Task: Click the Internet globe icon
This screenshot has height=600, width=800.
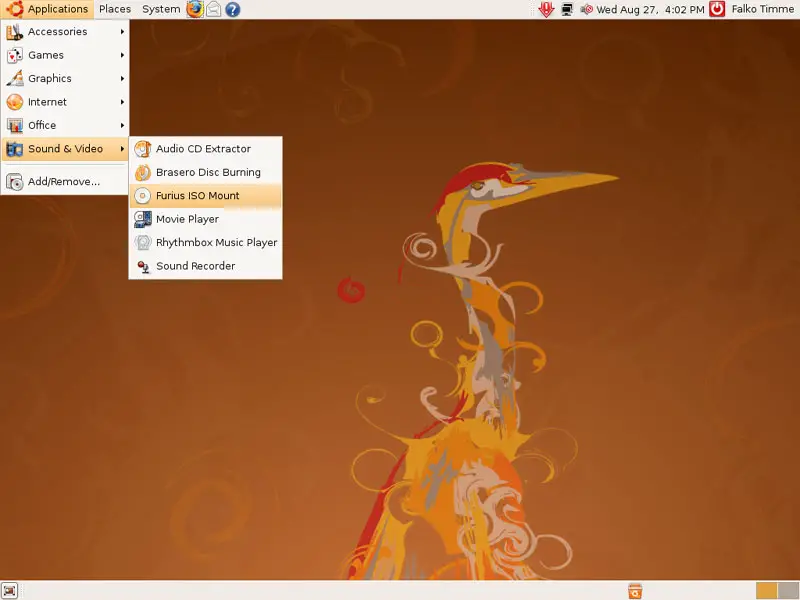Action: (15, 102)
